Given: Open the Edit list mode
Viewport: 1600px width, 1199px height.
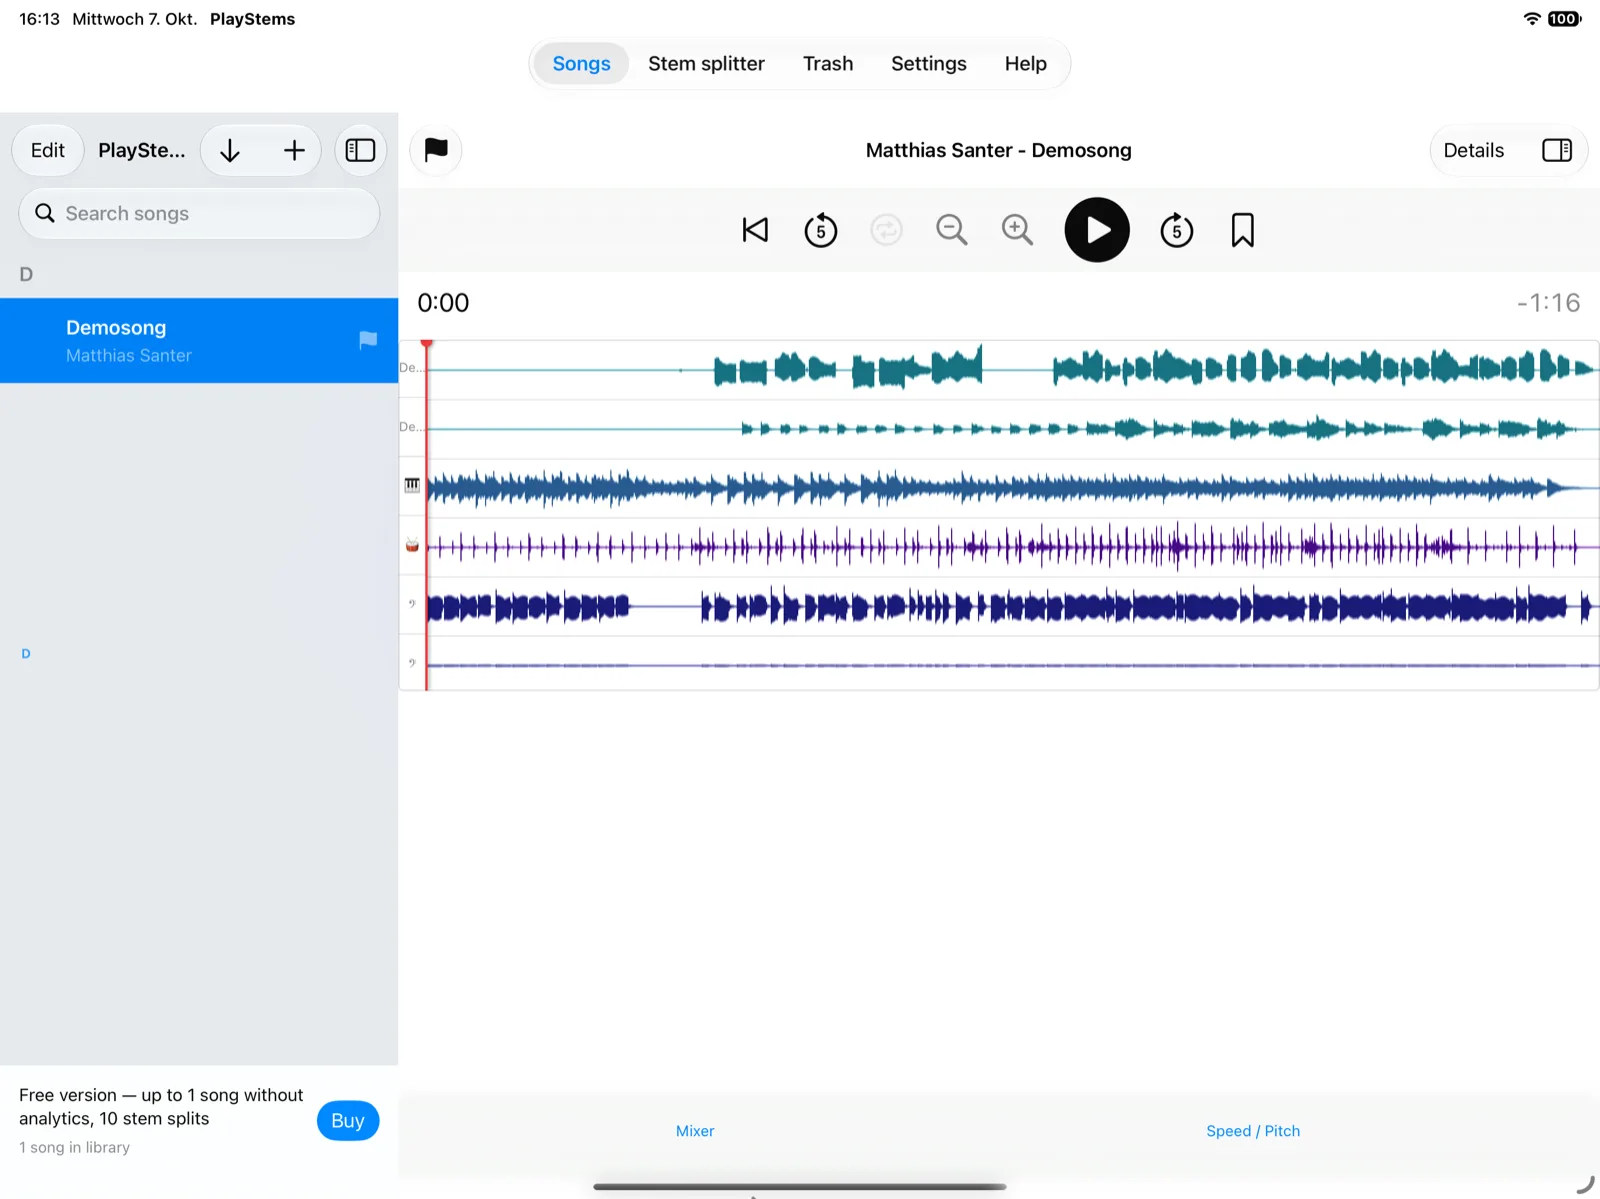Looking at the screenshot, I should (48, 150).
